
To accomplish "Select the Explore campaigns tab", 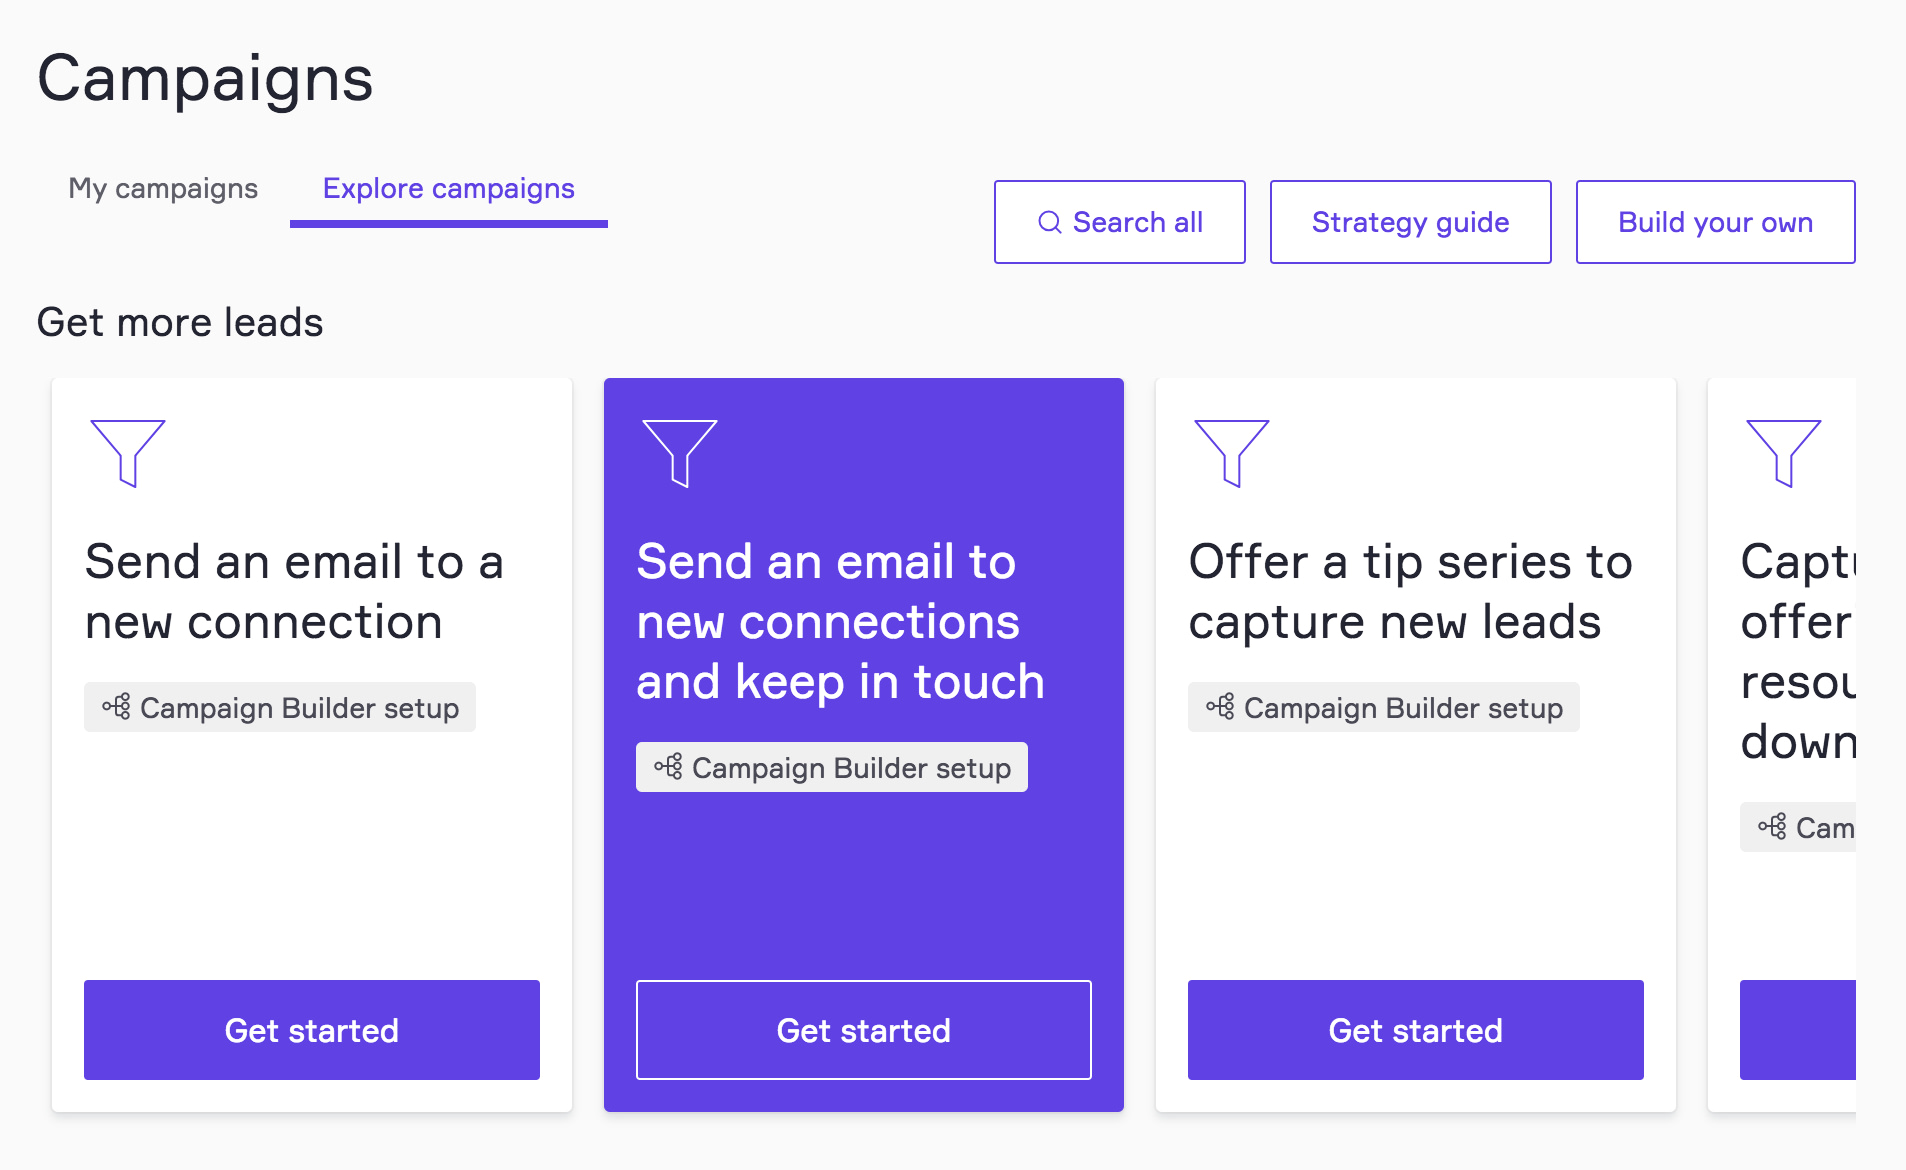I will tap(448, 189).
